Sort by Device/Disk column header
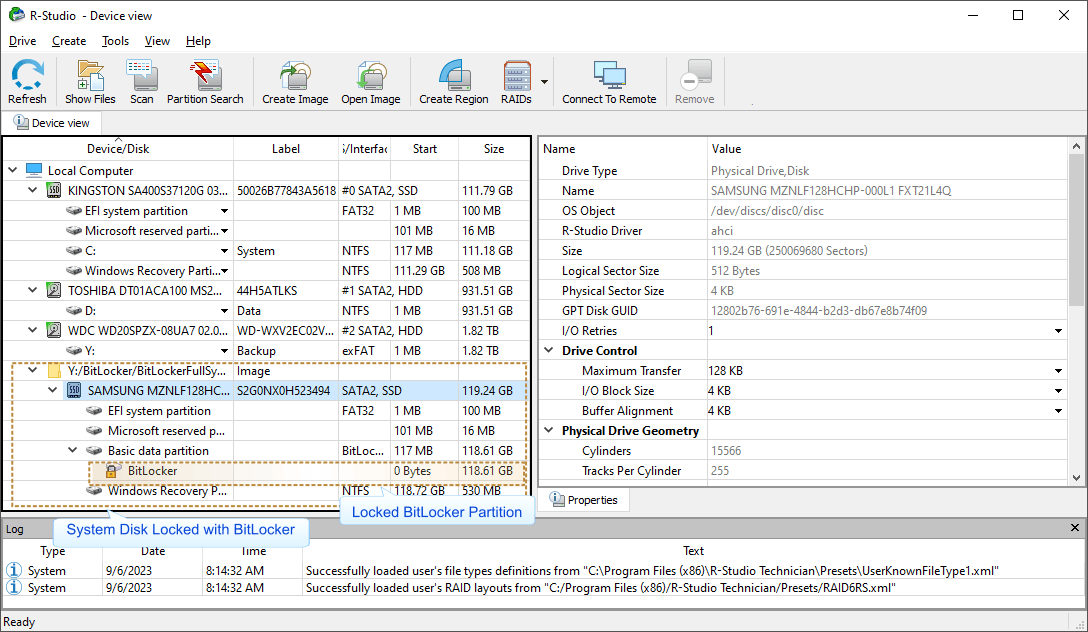 coord(118,148)
